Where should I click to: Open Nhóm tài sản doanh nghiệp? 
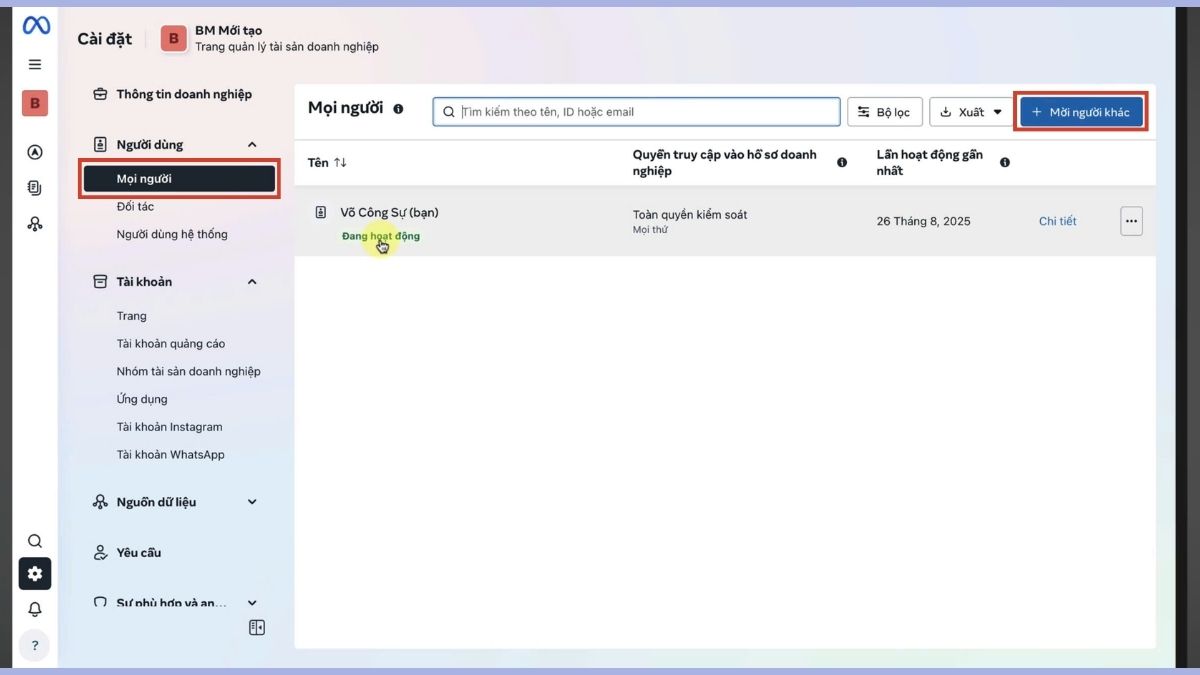[x=188, y=371]
